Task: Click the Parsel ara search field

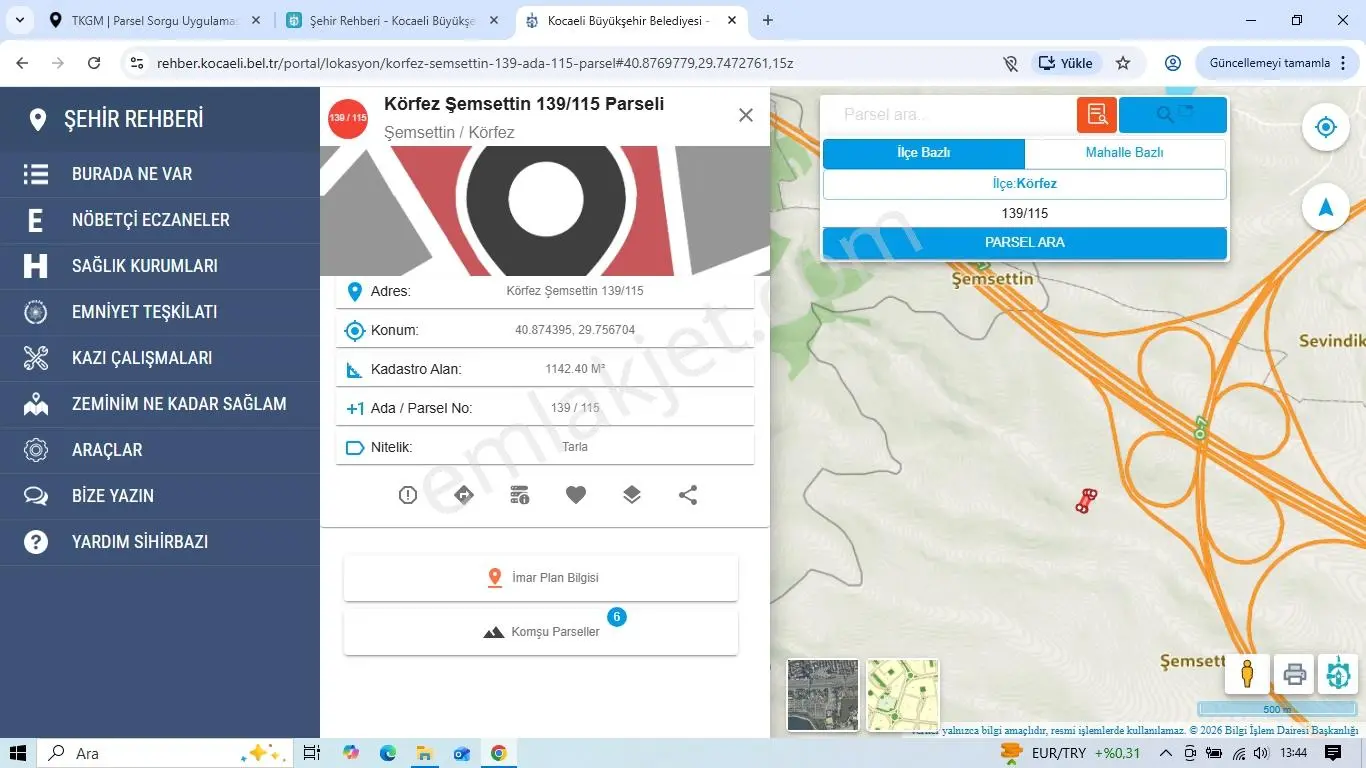Action: click(x=949, y=115)
